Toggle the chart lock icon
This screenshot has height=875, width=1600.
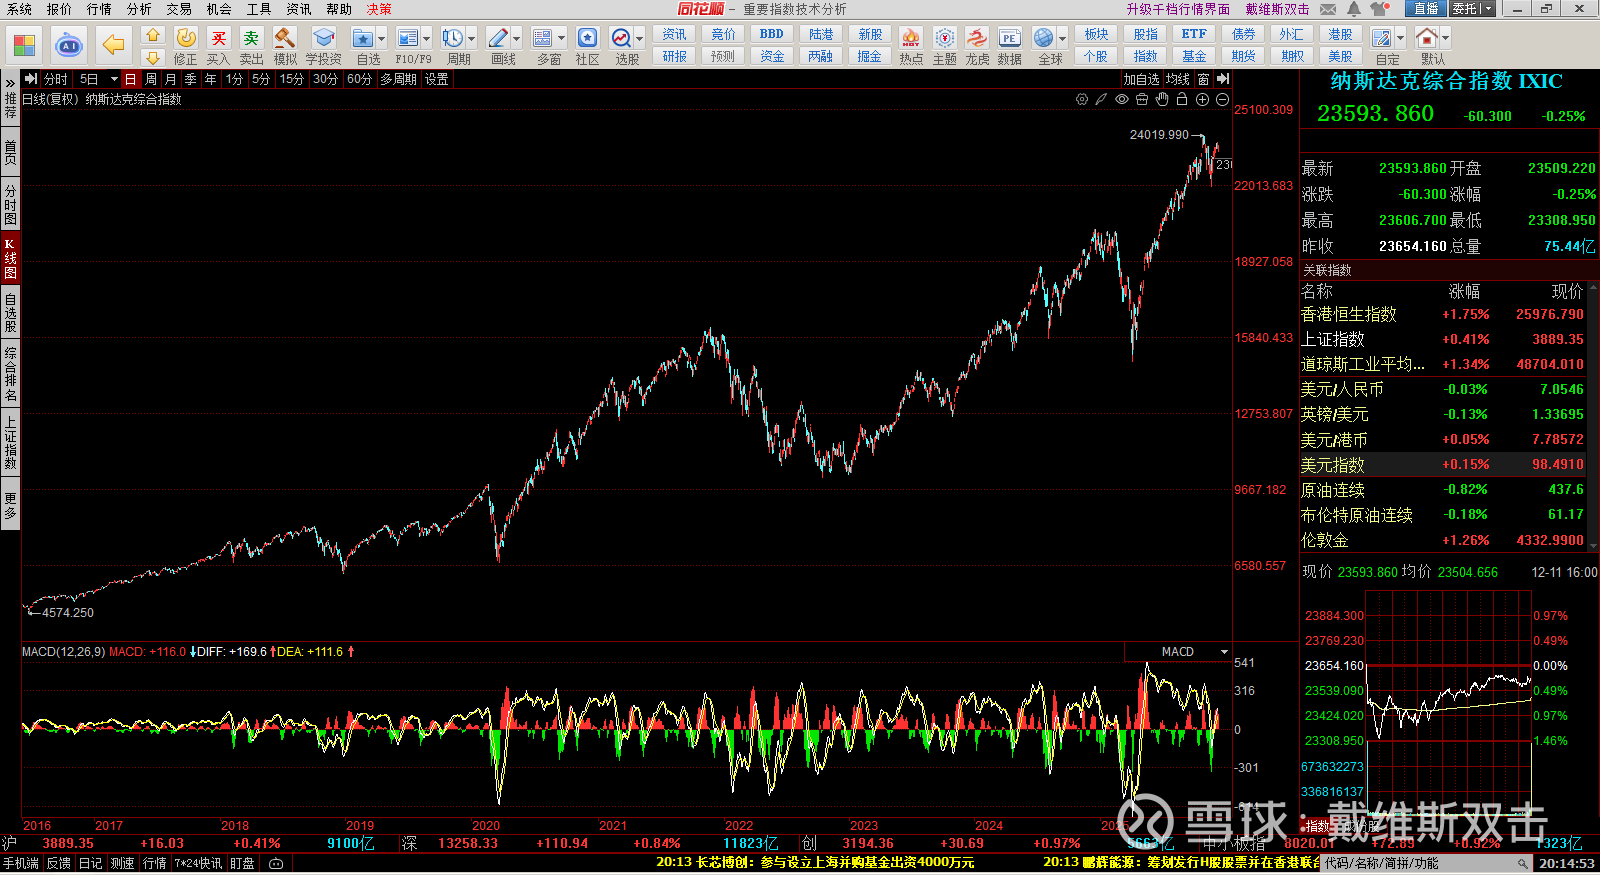pos(1182,99)
